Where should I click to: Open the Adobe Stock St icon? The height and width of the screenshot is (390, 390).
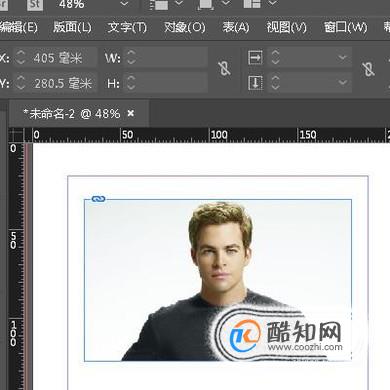[35, 5]
